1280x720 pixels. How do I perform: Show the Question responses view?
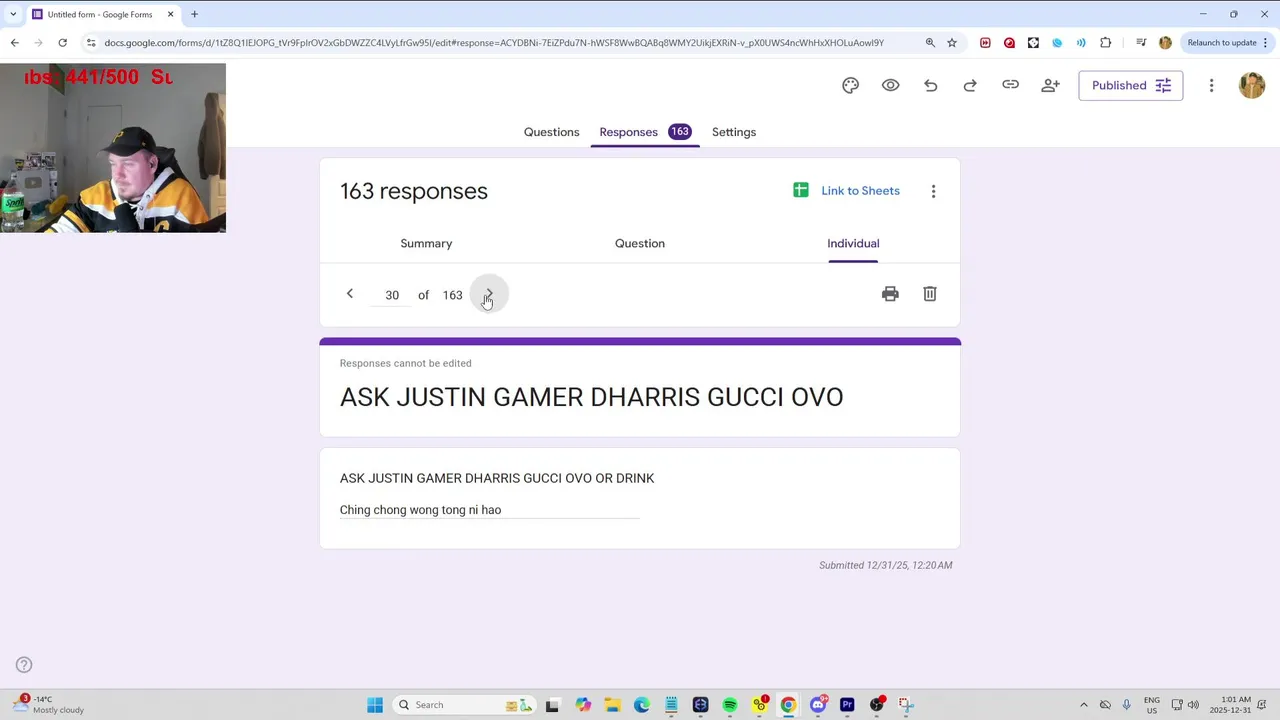pos(640,243)
